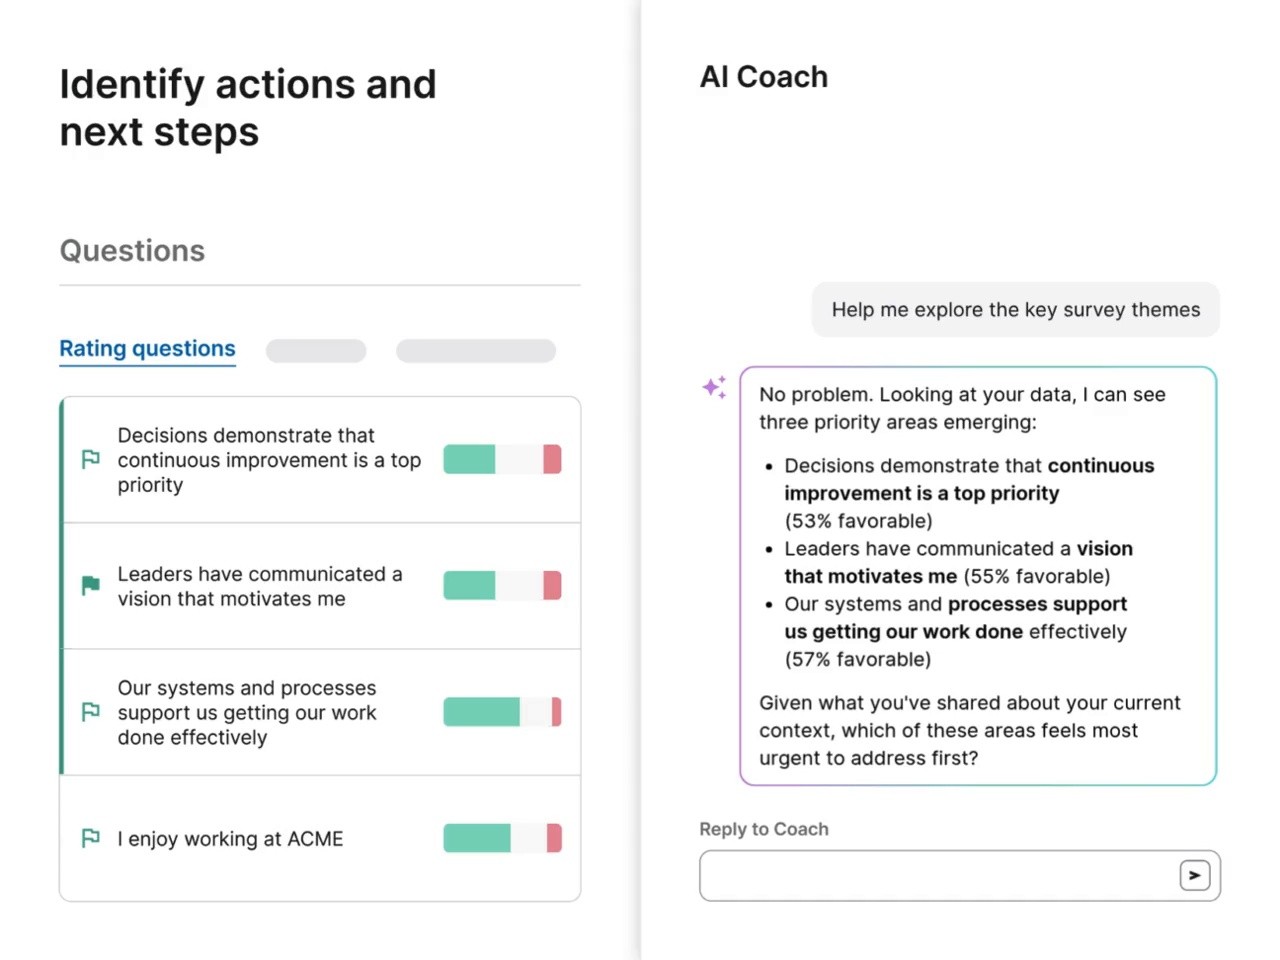Open the Decisions demonstrate continuous improvement question
1280x960 pixels.
point(320,460)
